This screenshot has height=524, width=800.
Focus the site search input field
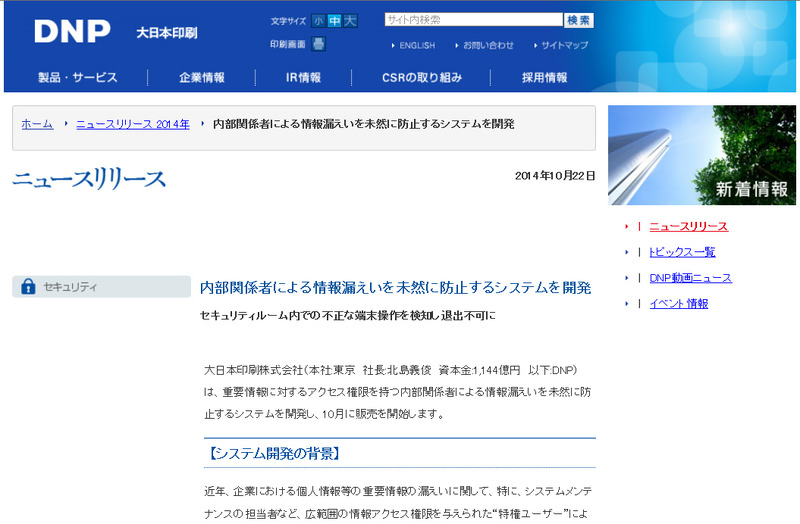pos(472,20)
